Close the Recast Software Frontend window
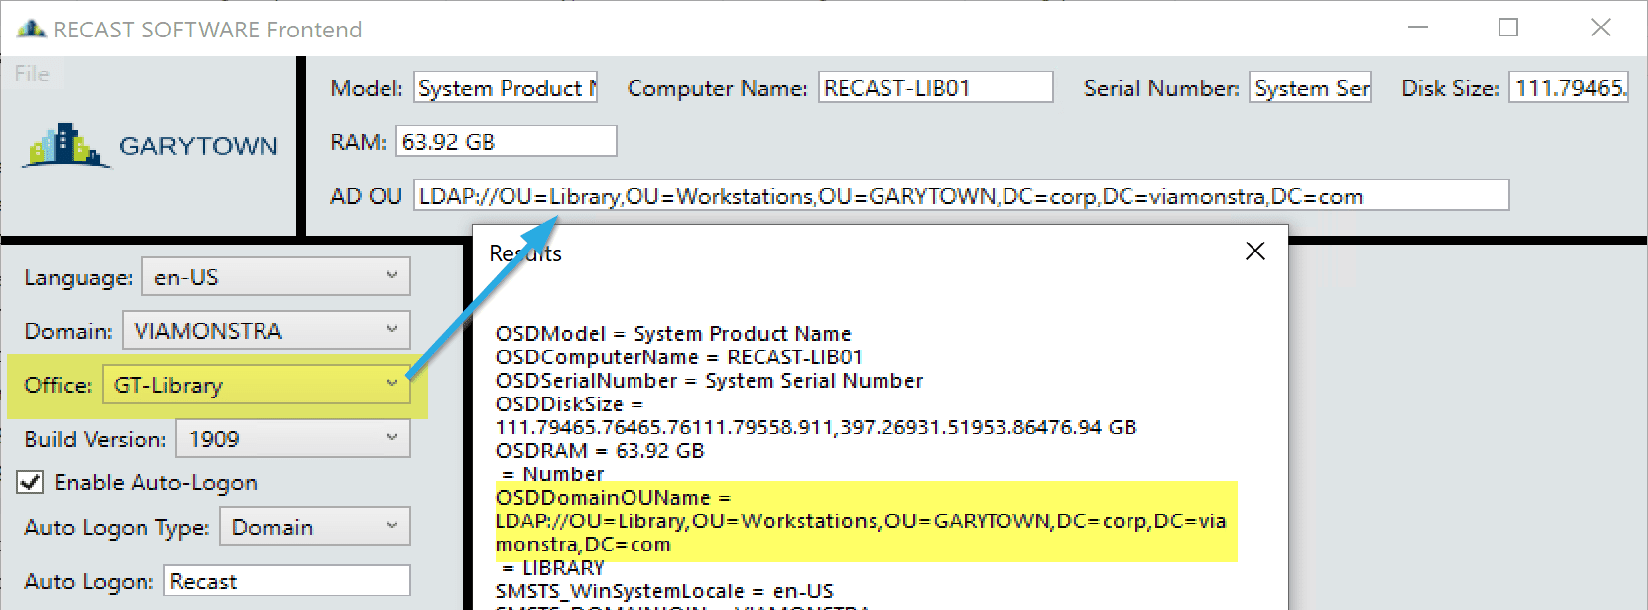Image resolution: width=1648 pixels, height=610 pixels. point(1600,28)
